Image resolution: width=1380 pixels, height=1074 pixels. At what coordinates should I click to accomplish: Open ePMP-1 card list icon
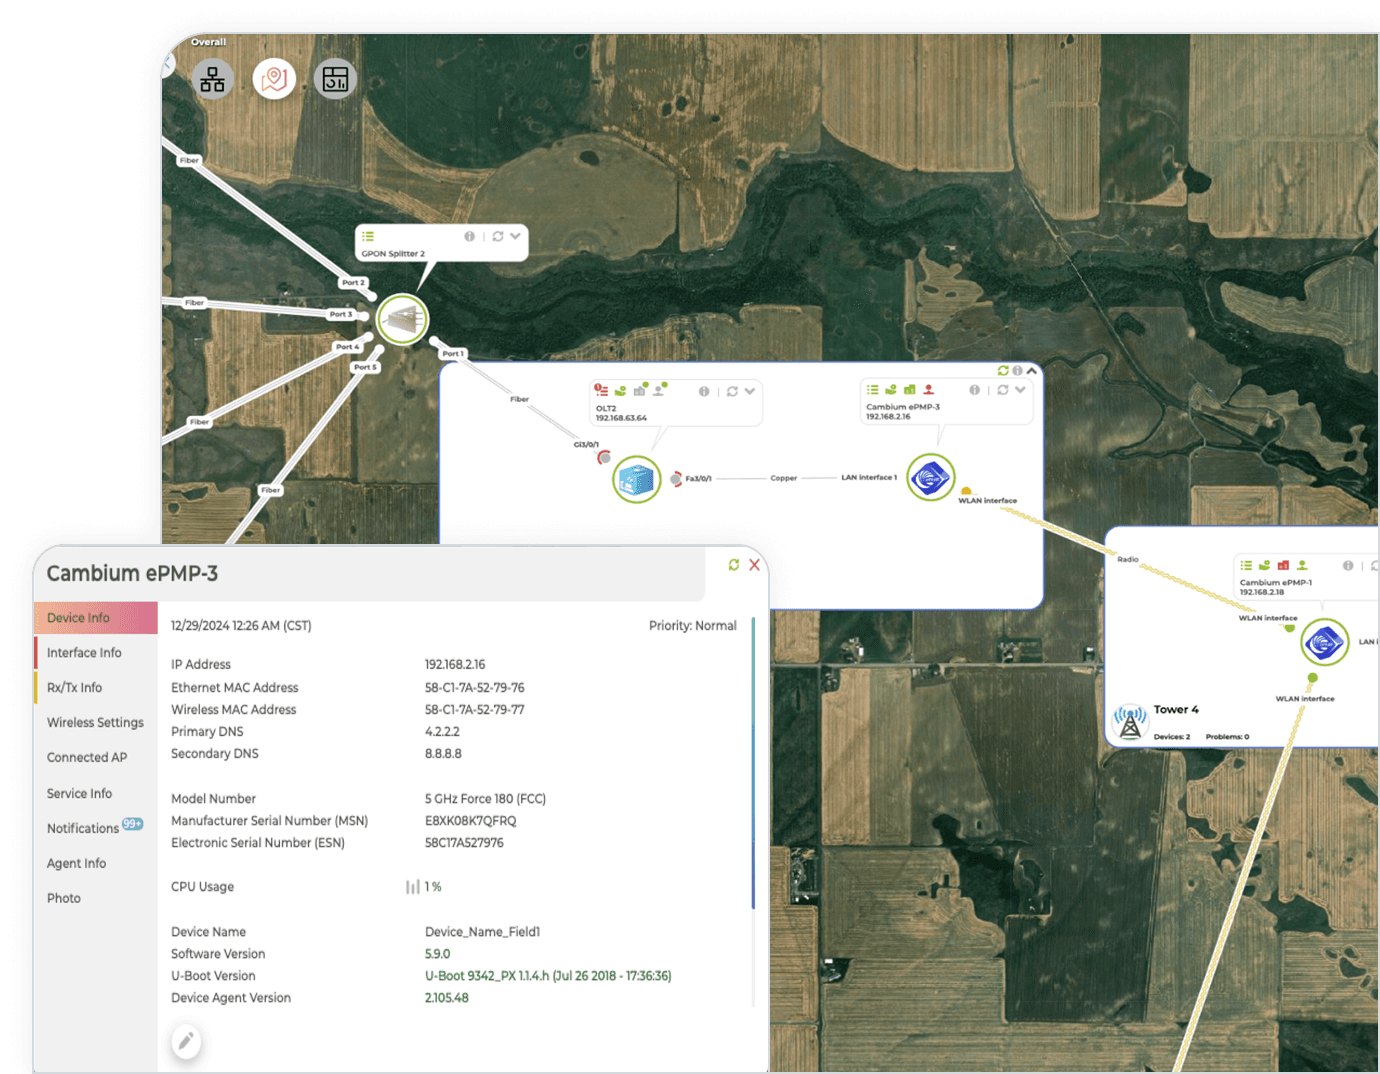point(1246,566)
